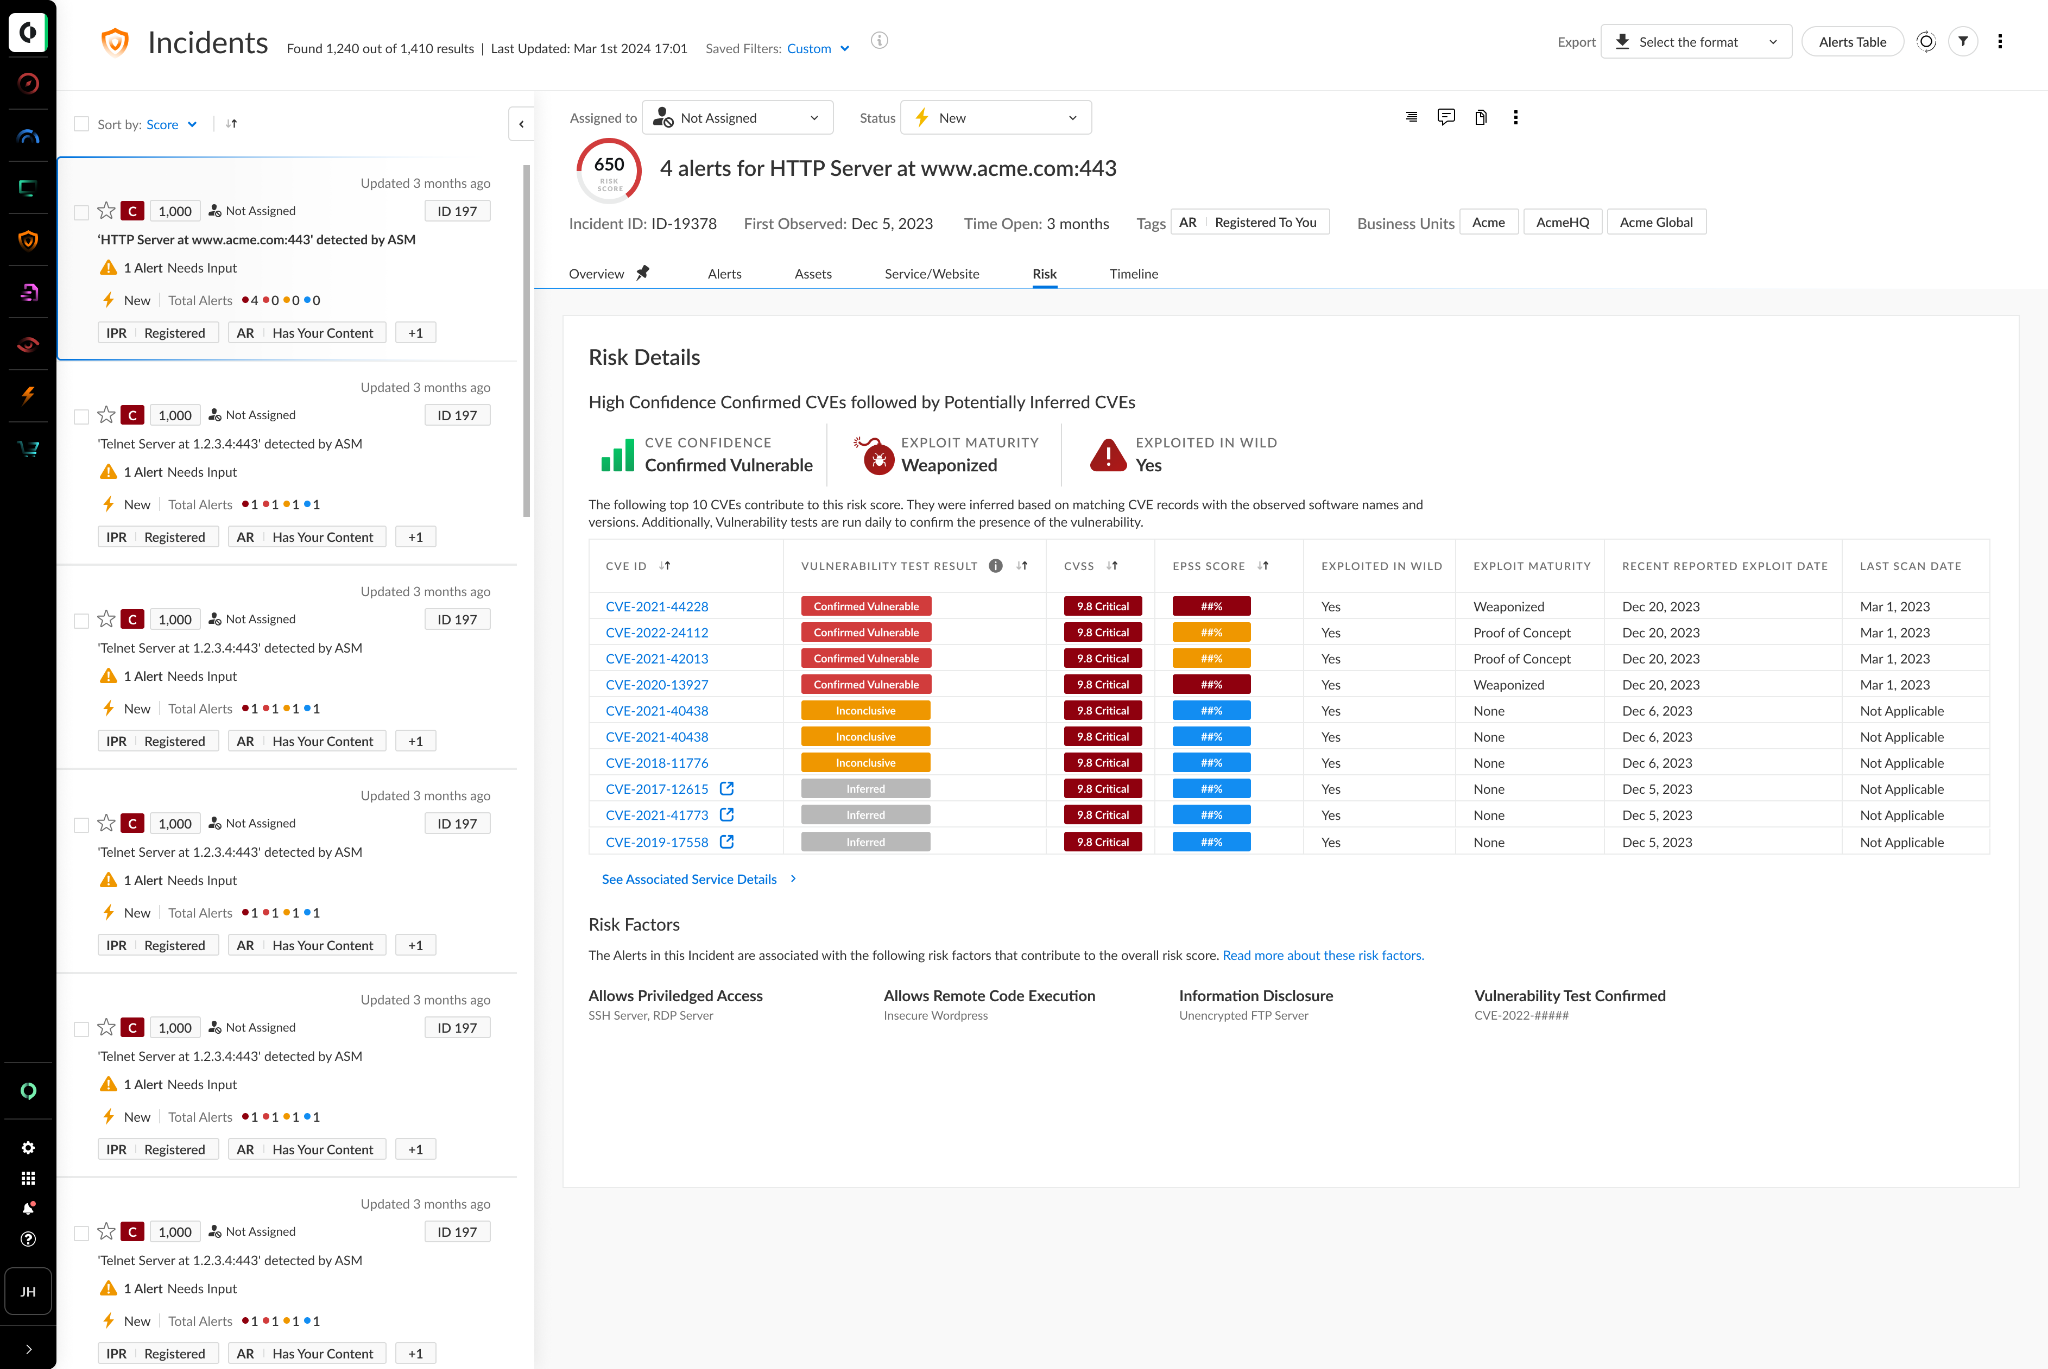Click See Associated Service Details link
2048x1369 pixels.
689,879
